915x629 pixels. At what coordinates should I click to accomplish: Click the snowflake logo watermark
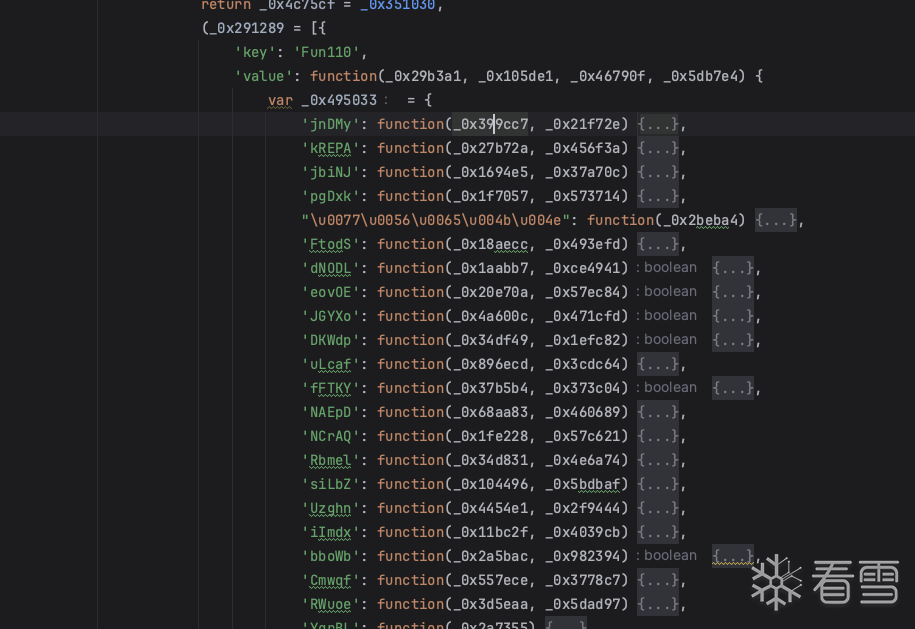777,581
